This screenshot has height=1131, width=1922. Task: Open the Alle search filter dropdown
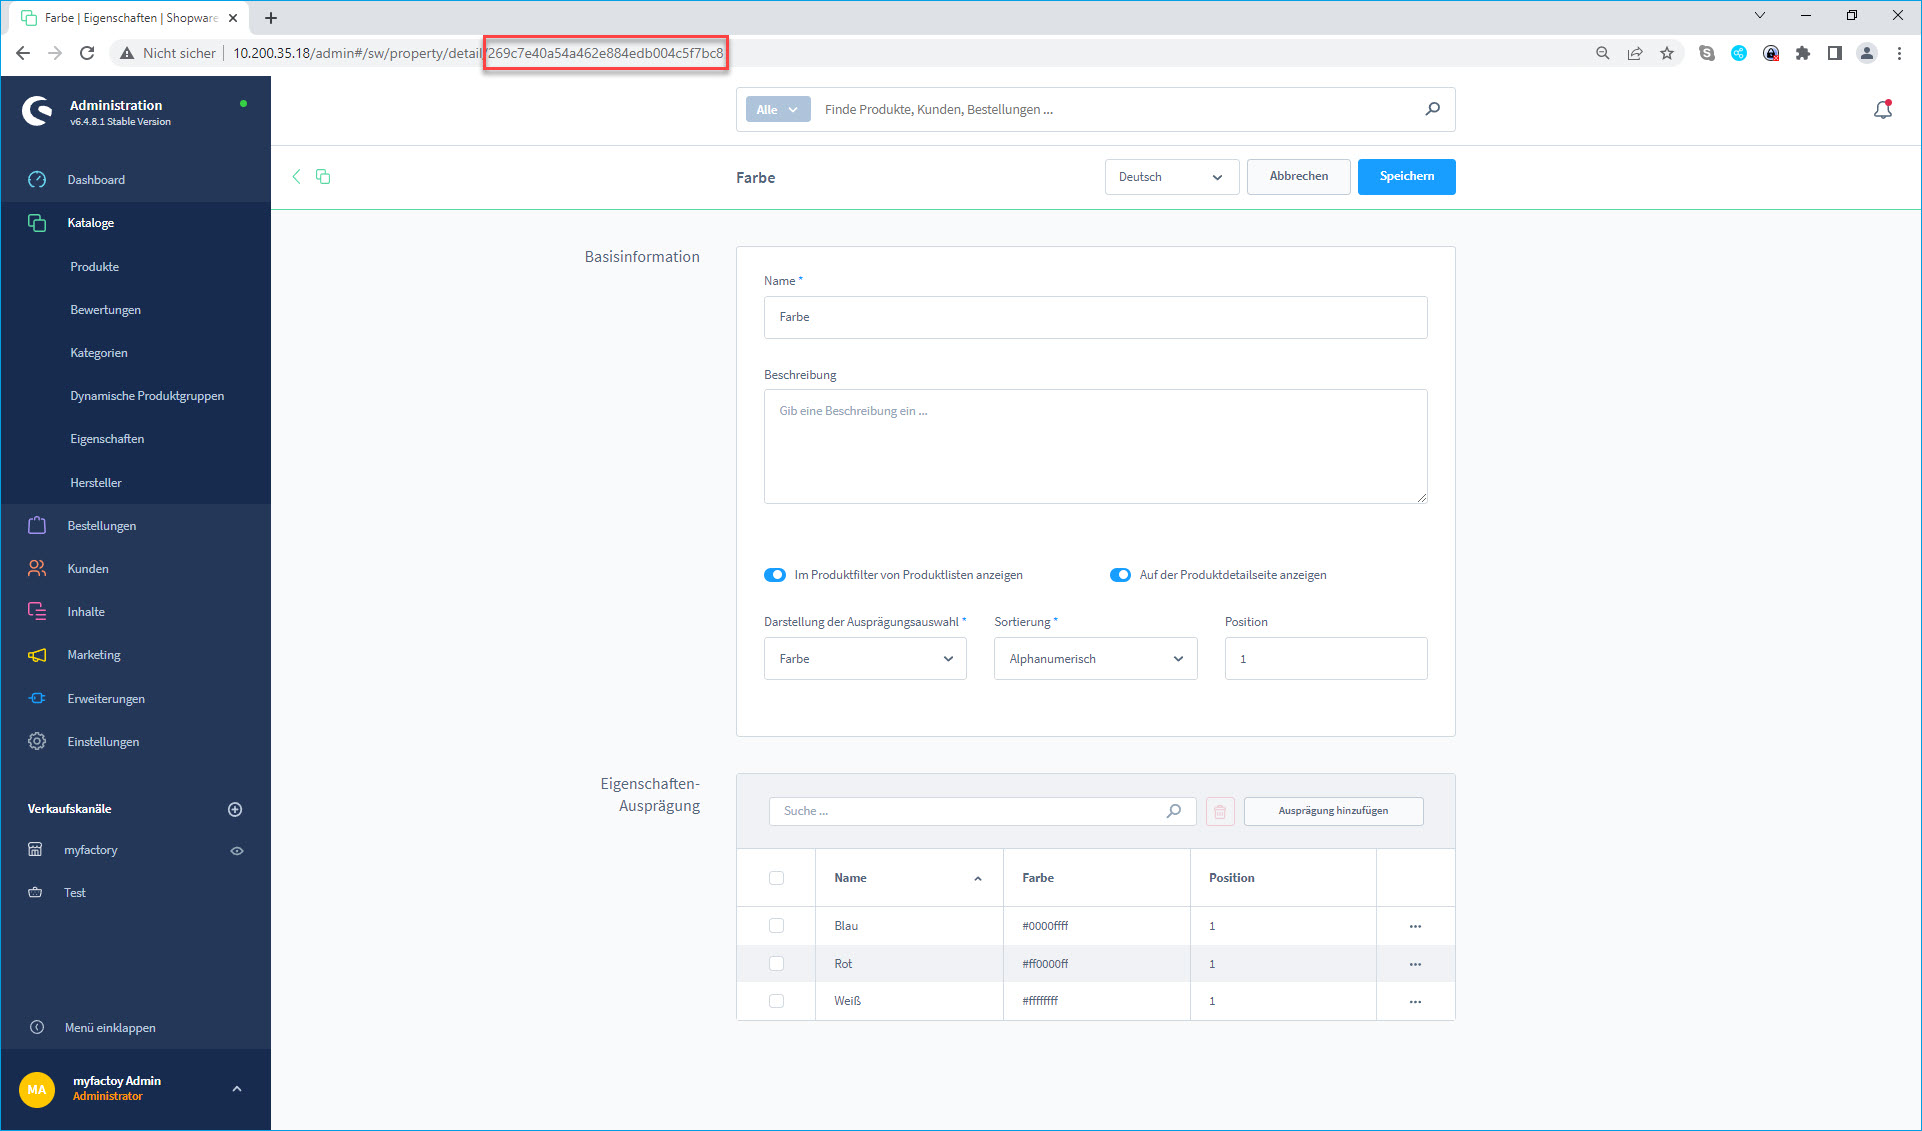pos(777,110)
